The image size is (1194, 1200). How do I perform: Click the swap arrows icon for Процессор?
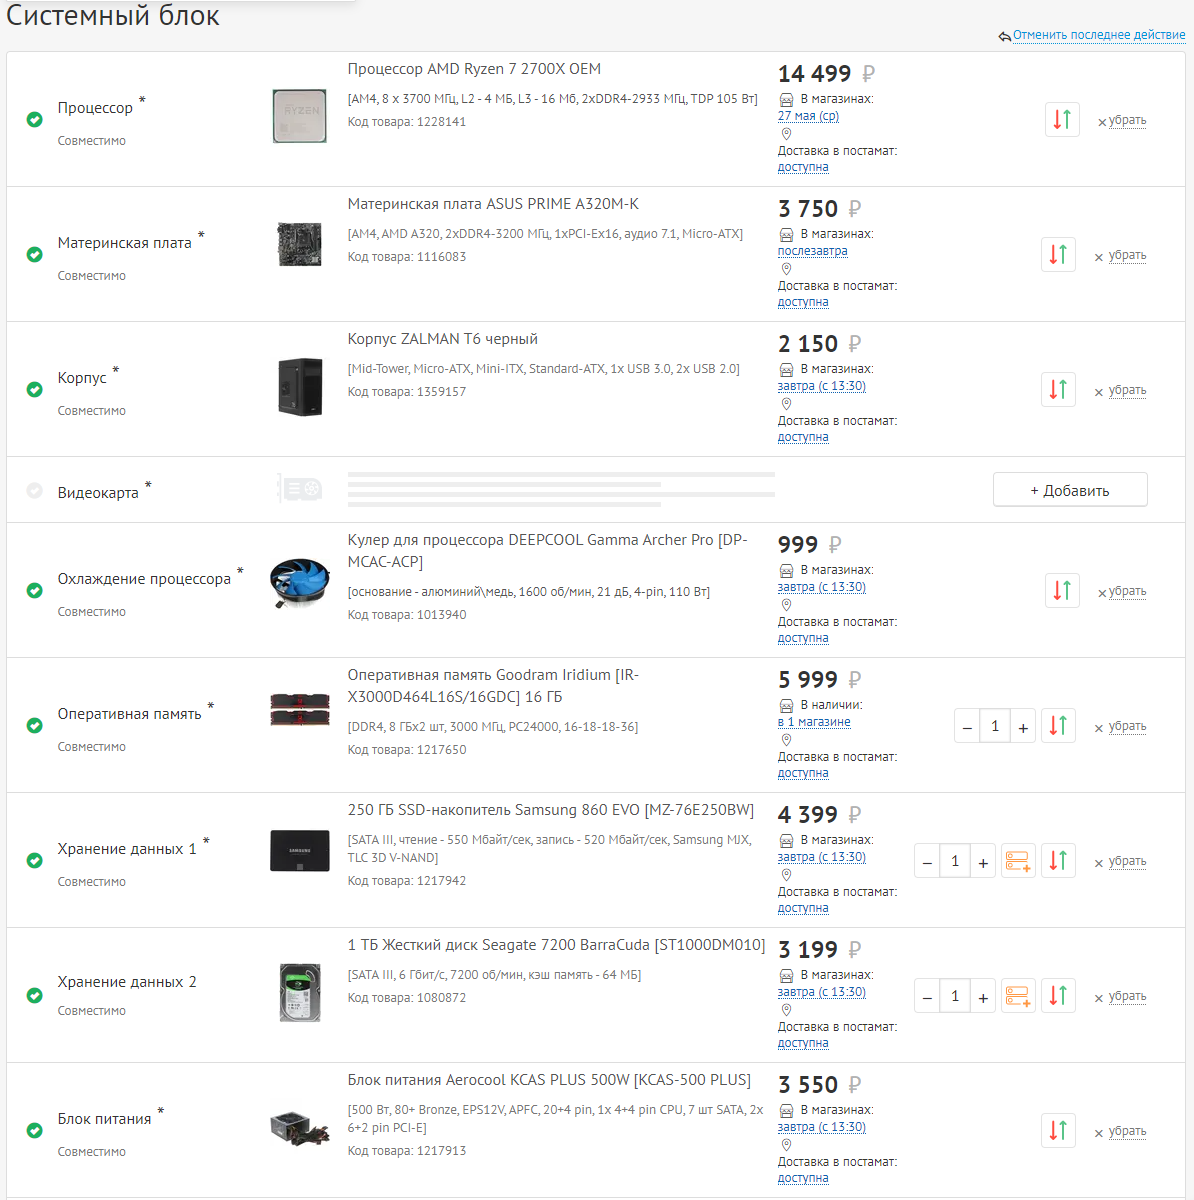[x=1061, y=120]
